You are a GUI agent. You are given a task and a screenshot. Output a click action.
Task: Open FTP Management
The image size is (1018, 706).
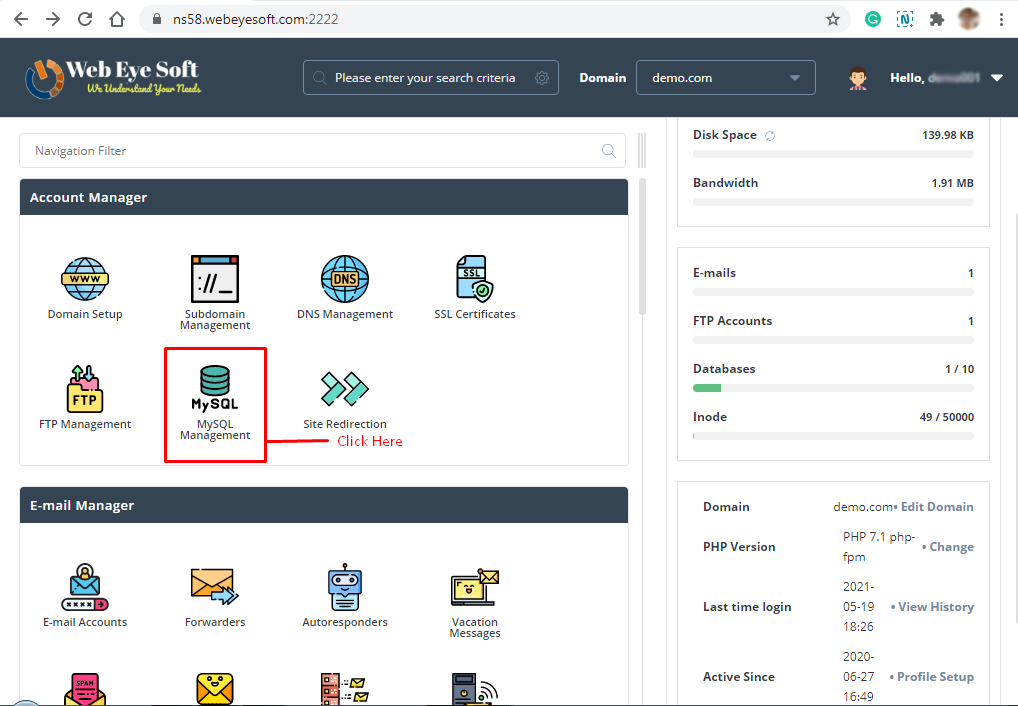click(x=85, y=395)
